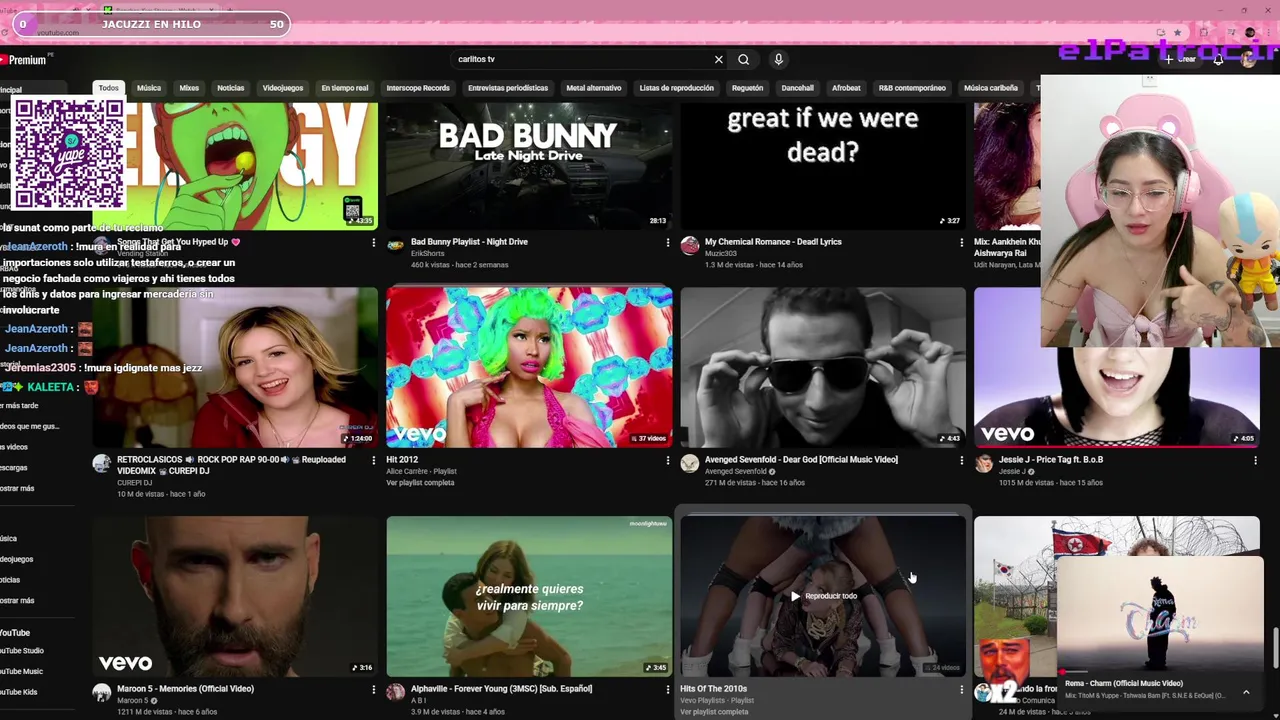Open options for Songs That Get You Hyped Up
1280x720 pixels.
click(373, 242)
